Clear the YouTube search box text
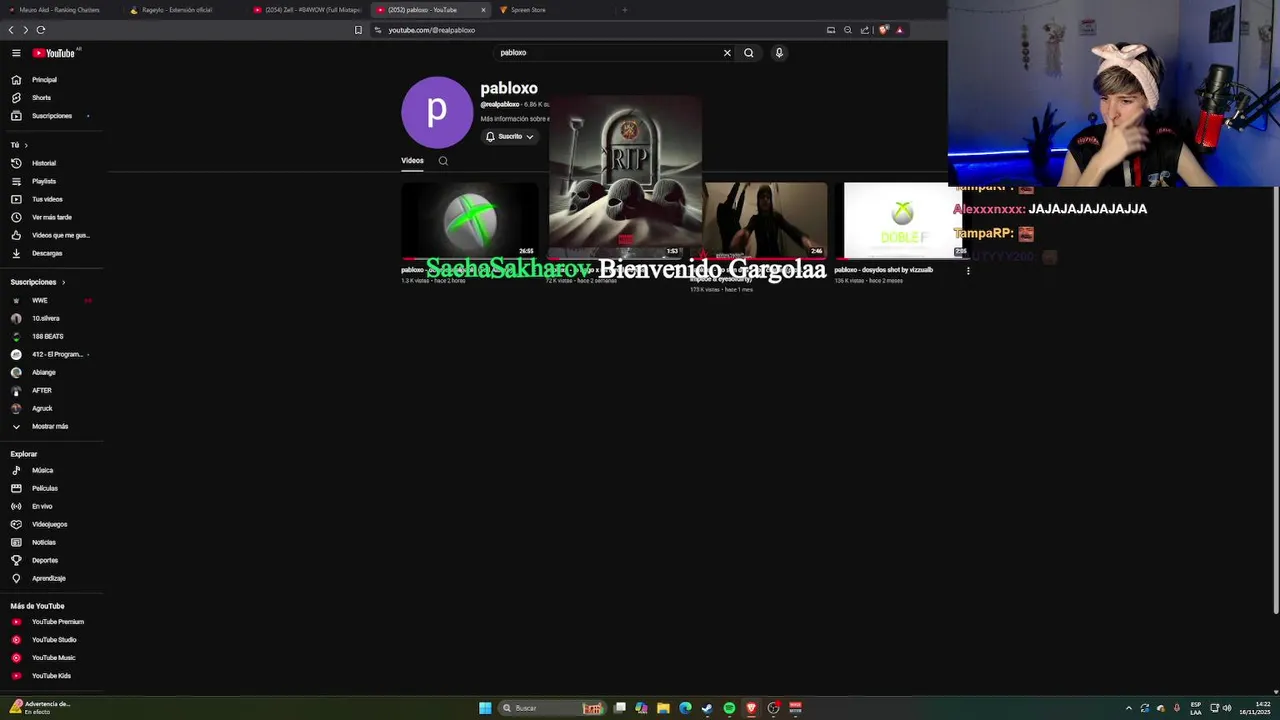This screenshot has width=1280, height=720. pyautogui.click(x=727, y=53)
